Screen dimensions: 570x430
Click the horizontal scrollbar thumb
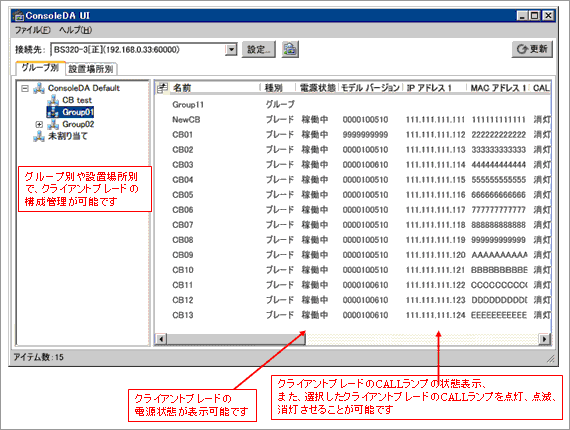tap(236, 339)
